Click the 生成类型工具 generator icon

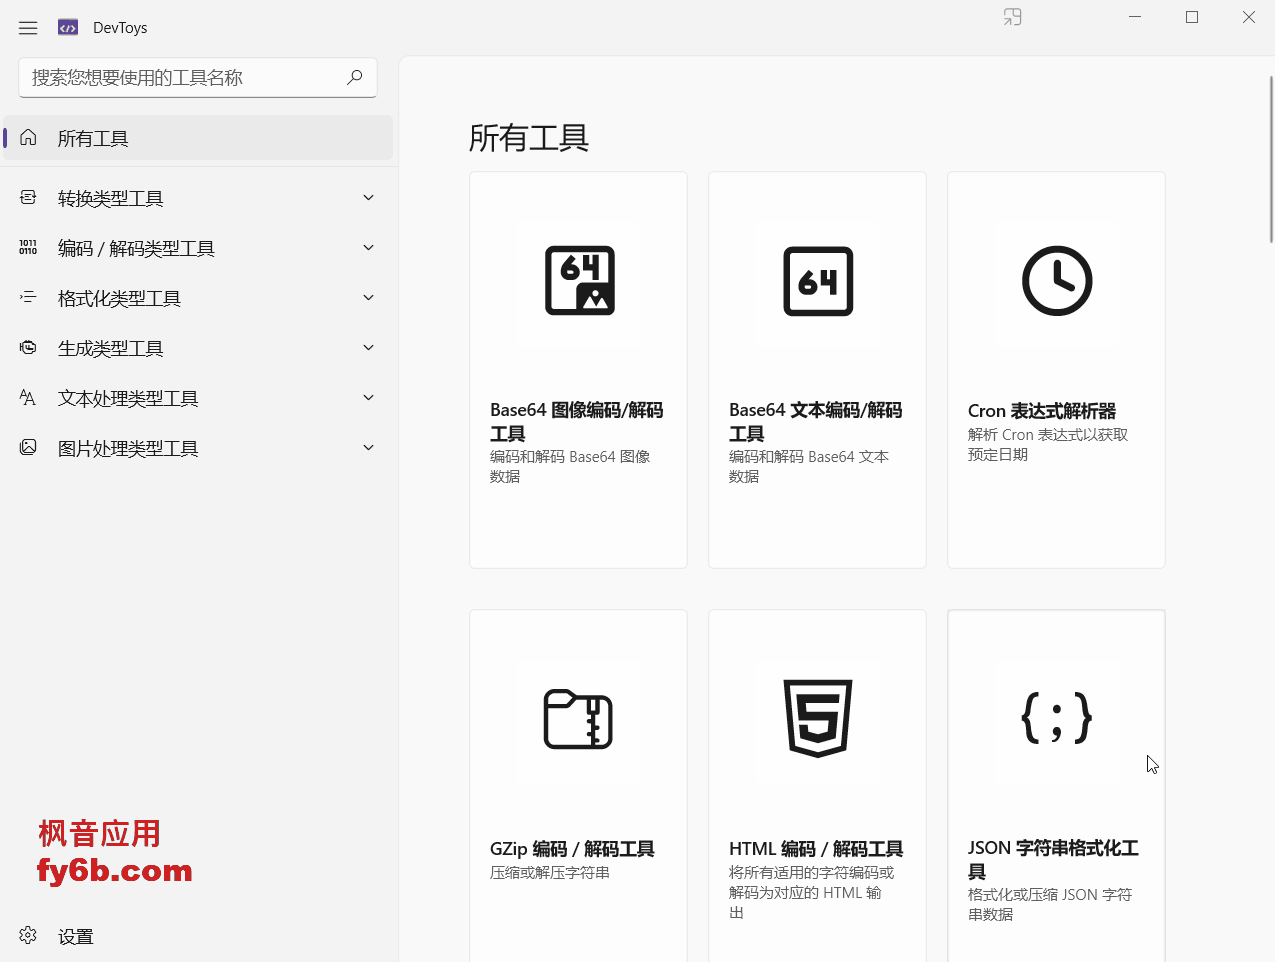click(28, 347)
